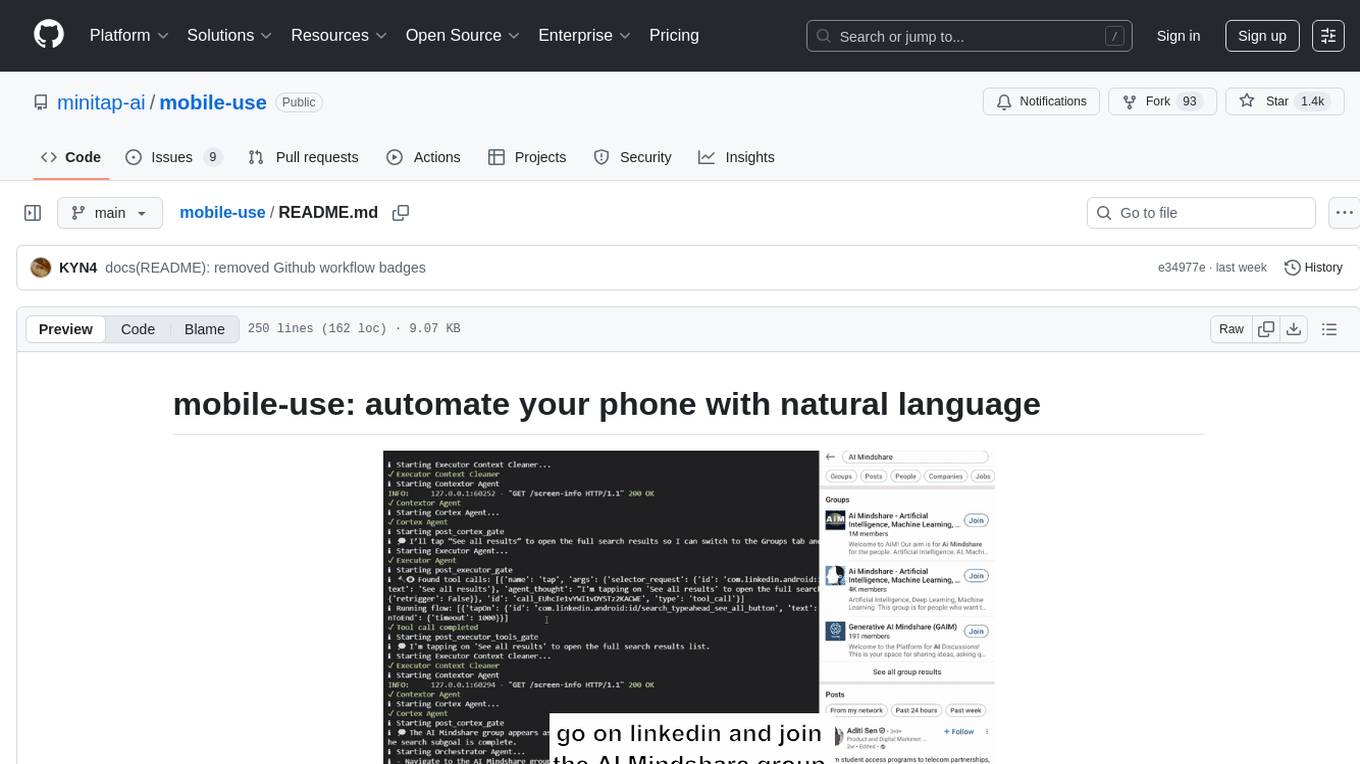Expand the Enterprise menu
This screenshot has width=1360, height=764.
click(x=585, y=35)
